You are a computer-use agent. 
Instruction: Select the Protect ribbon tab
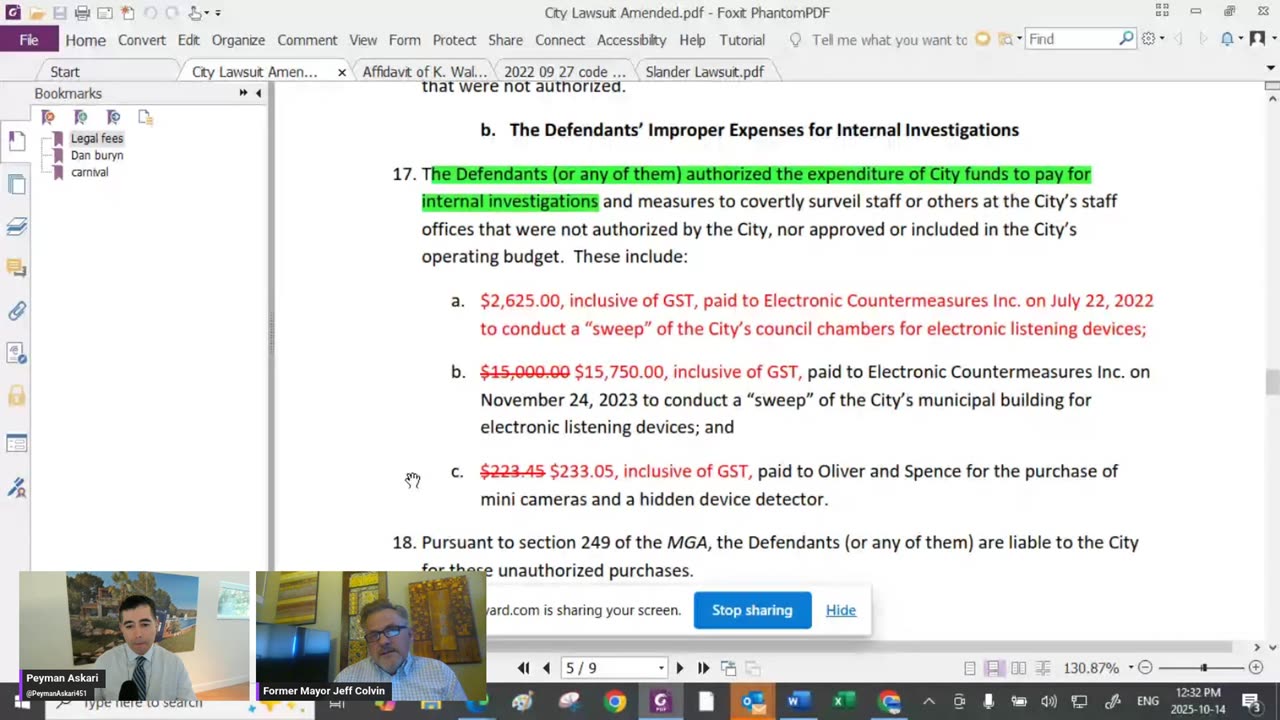pos(454,40)
